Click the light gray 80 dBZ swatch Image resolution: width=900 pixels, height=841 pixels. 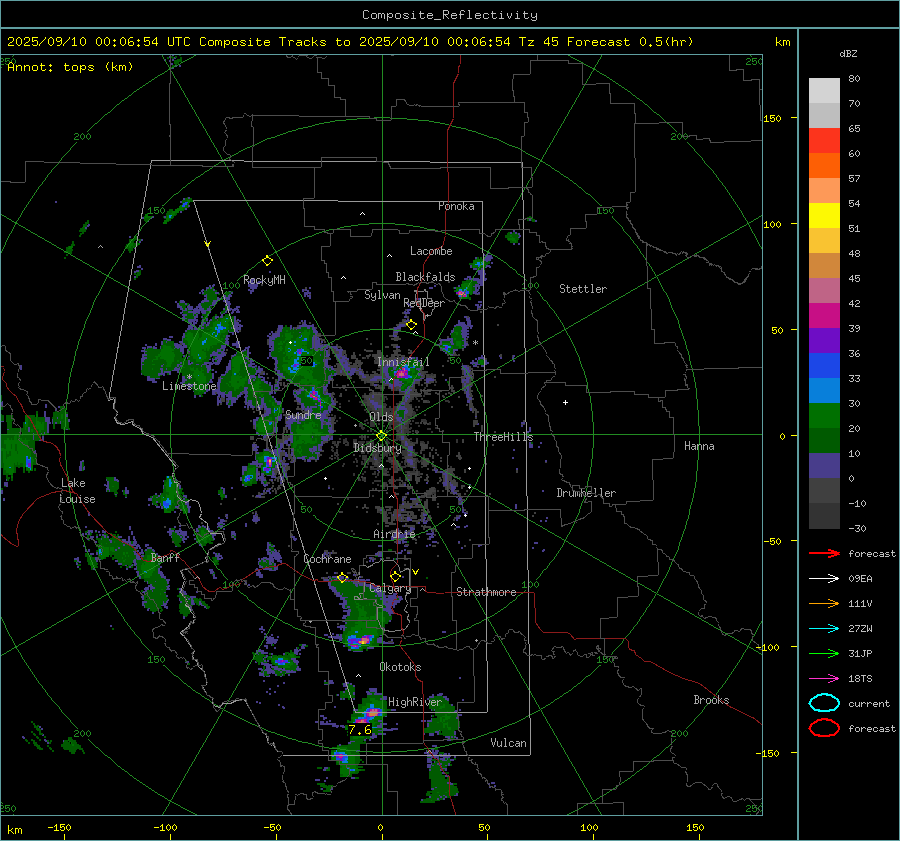pyautogui.click(x=824, y=90)
